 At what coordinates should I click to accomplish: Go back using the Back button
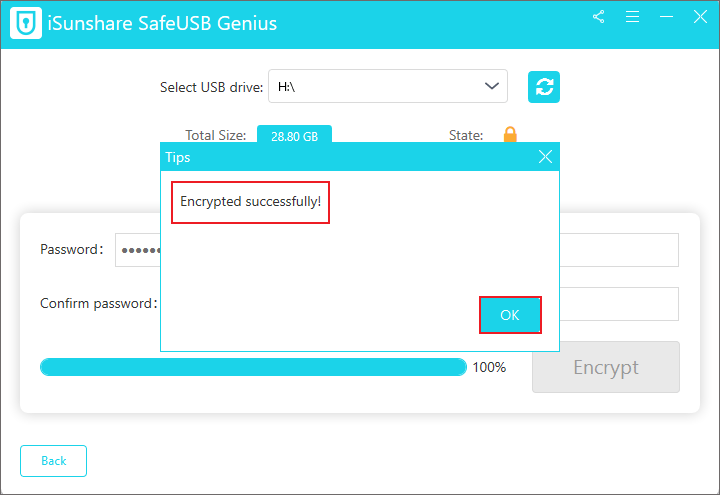tap(53, 461)
